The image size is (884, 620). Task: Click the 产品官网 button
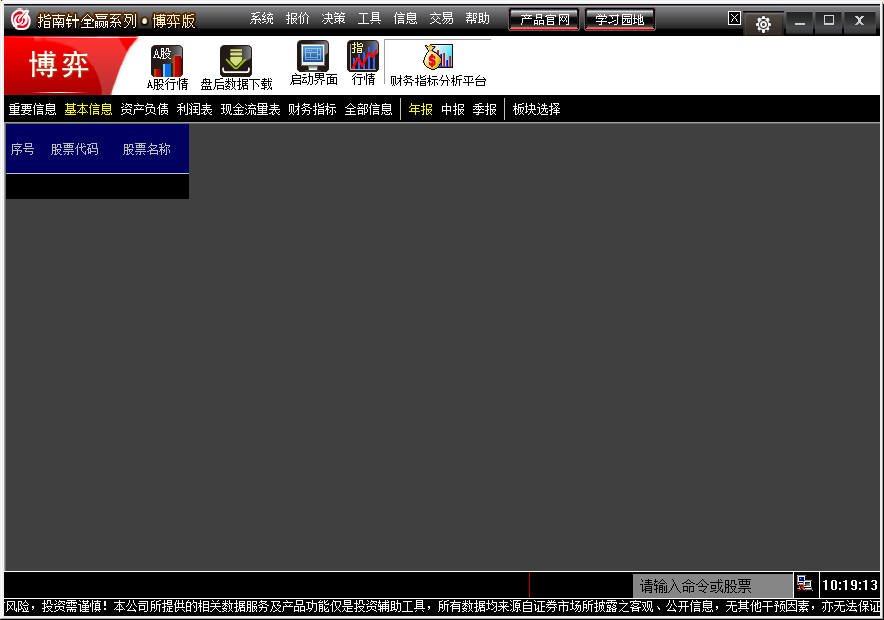[x=544, y=20]
